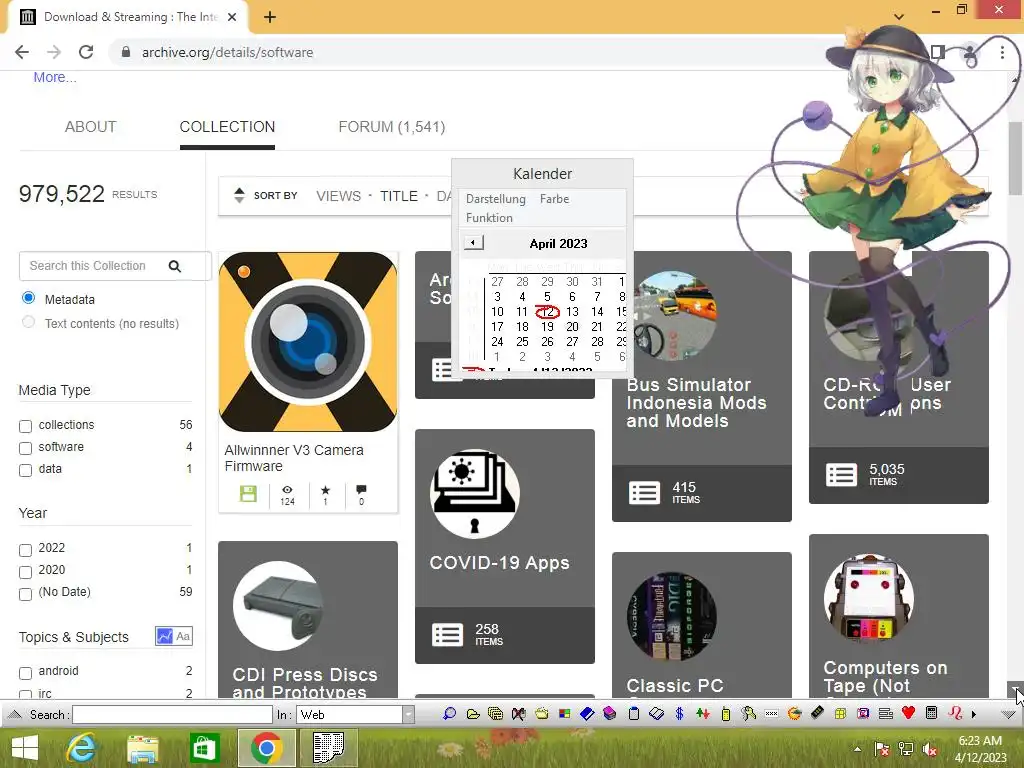Click the purple stacked books icon

[610, 714]
